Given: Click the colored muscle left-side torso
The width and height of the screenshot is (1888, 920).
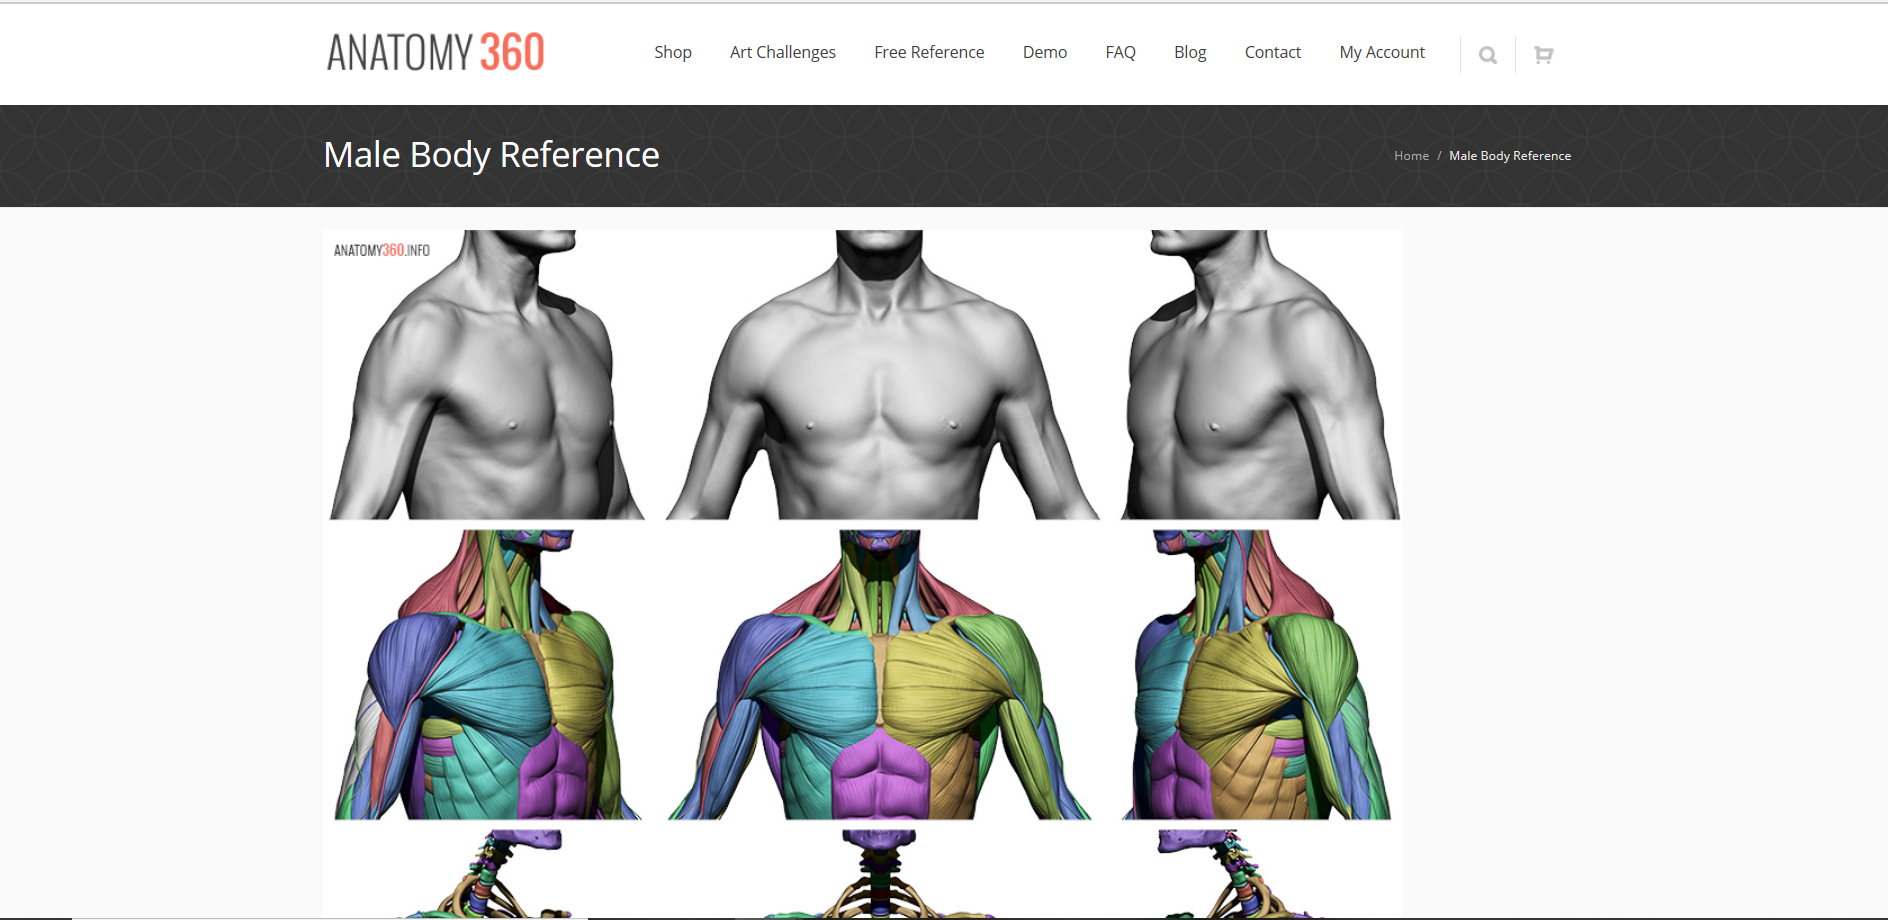Looking at the screenshot, I should (x=487, y=675).
